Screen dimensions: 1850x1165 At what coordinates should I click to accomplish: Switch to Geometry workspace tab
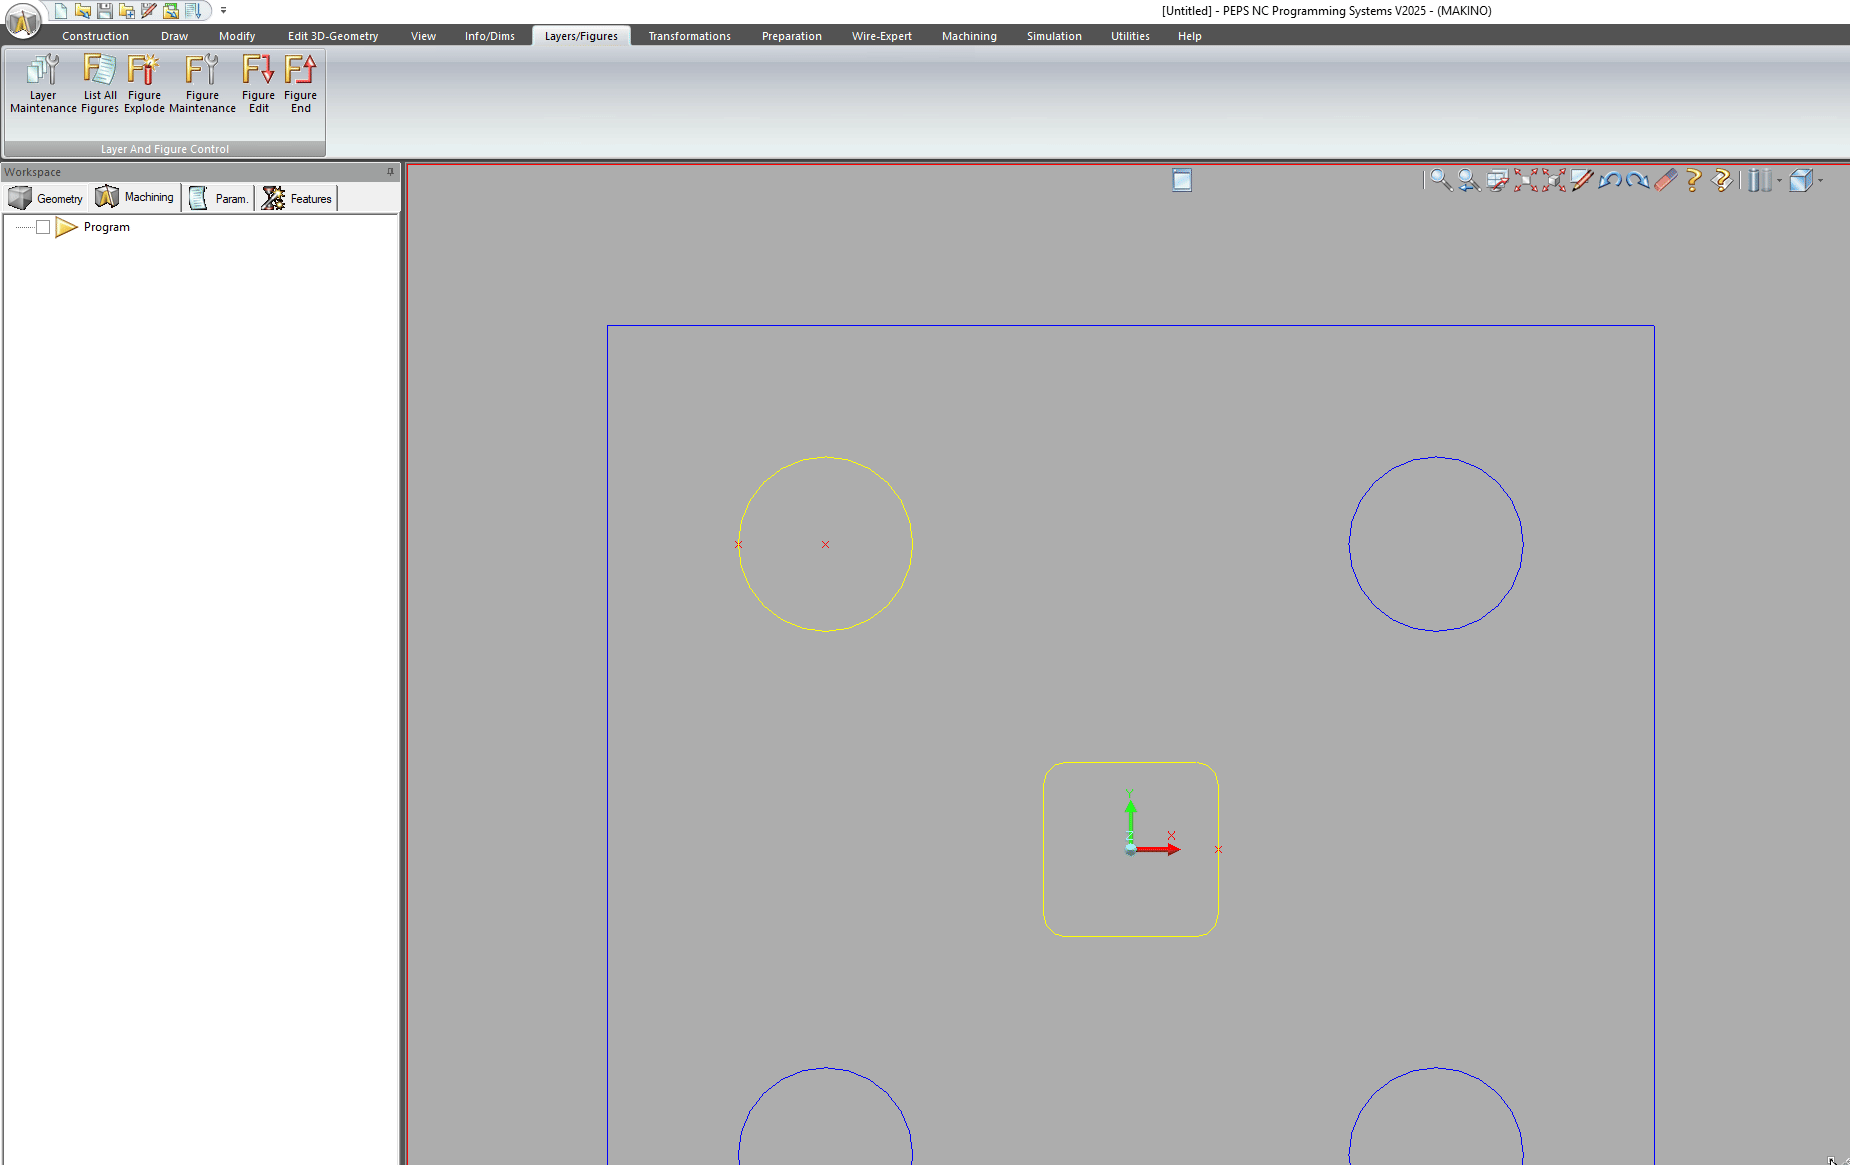click(x=46, y=198)
